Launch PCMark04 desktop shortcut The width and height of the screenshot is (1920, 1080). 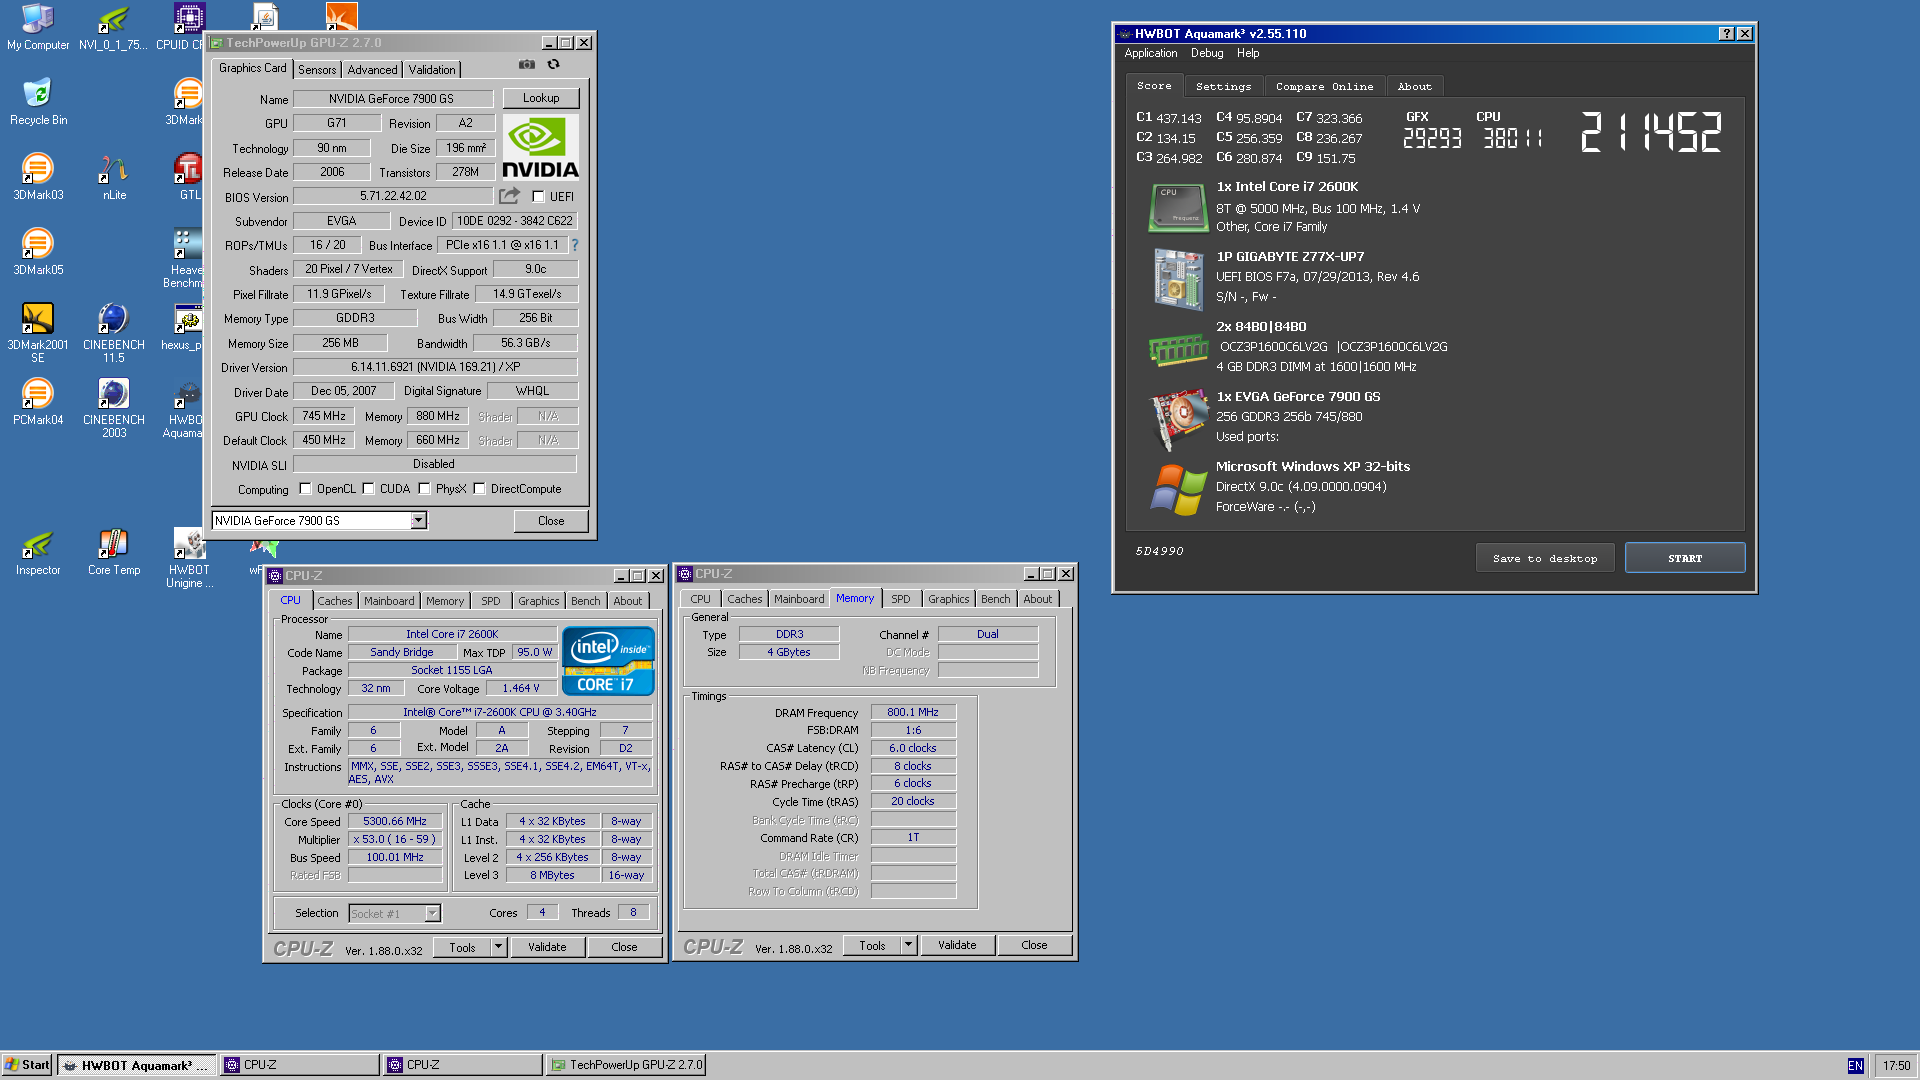[38, 401]
